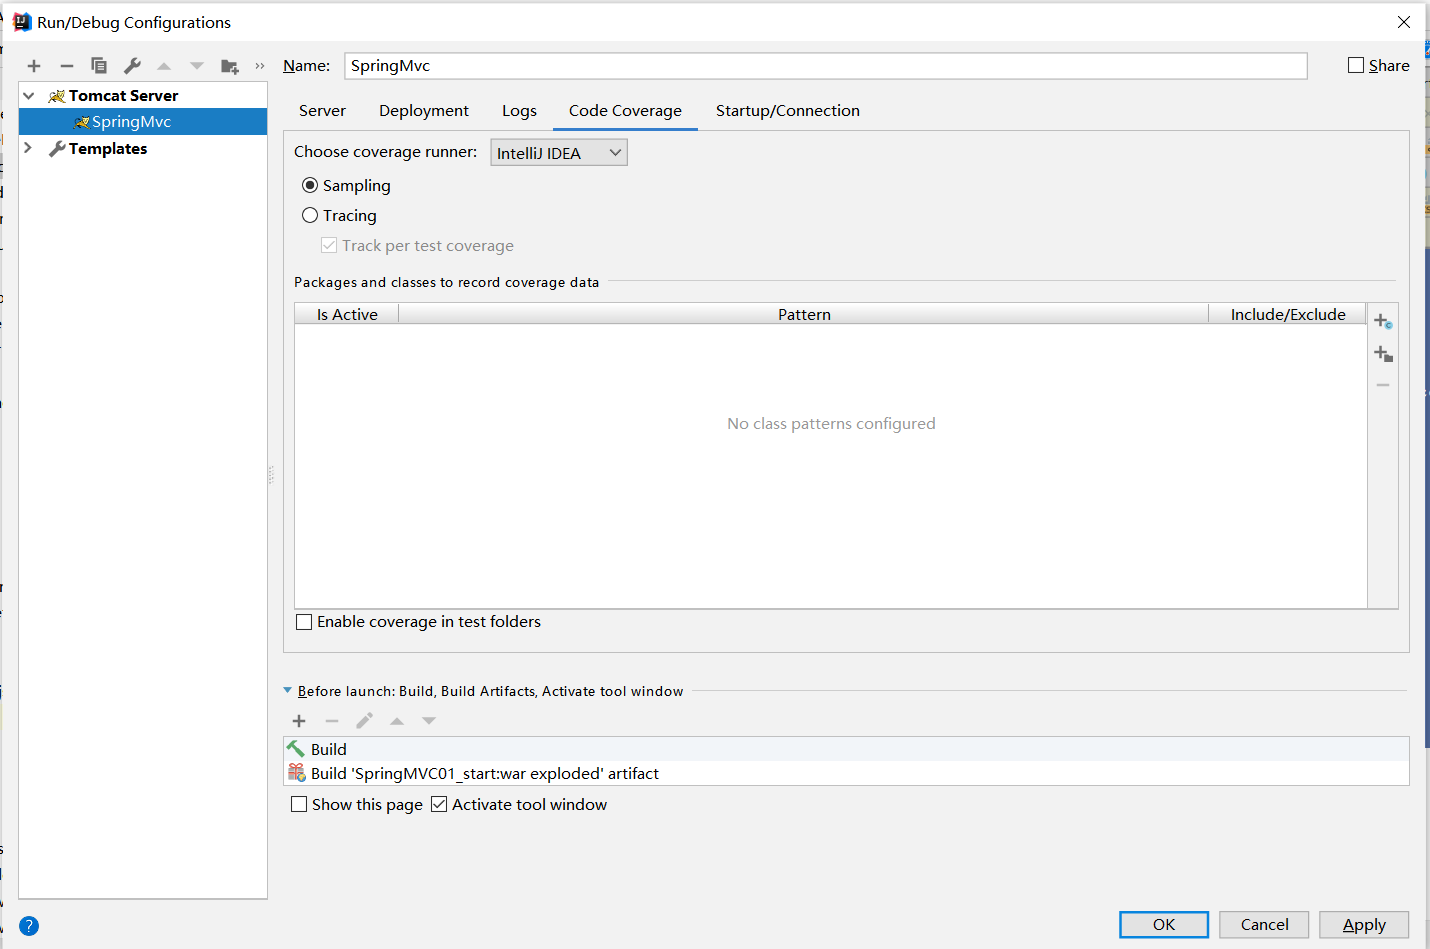Move configuration up arrow in left toolbar

tap(164, 66)
